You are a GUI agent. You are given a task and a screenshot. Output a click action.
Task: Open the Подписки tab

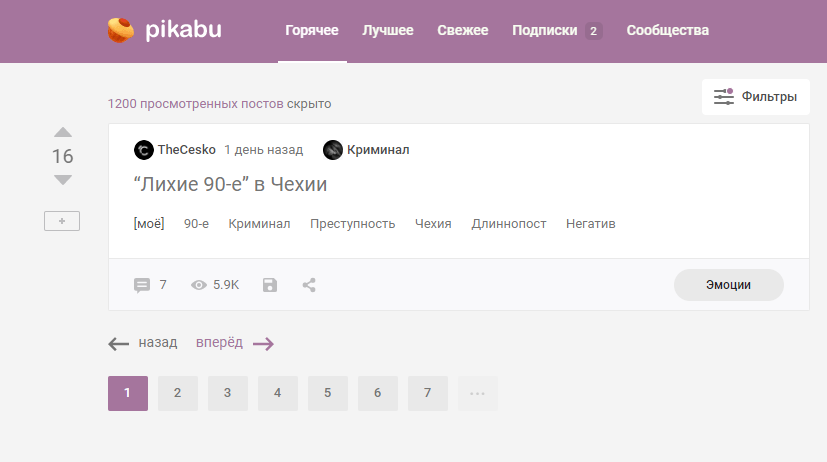(x=545, y=30)
